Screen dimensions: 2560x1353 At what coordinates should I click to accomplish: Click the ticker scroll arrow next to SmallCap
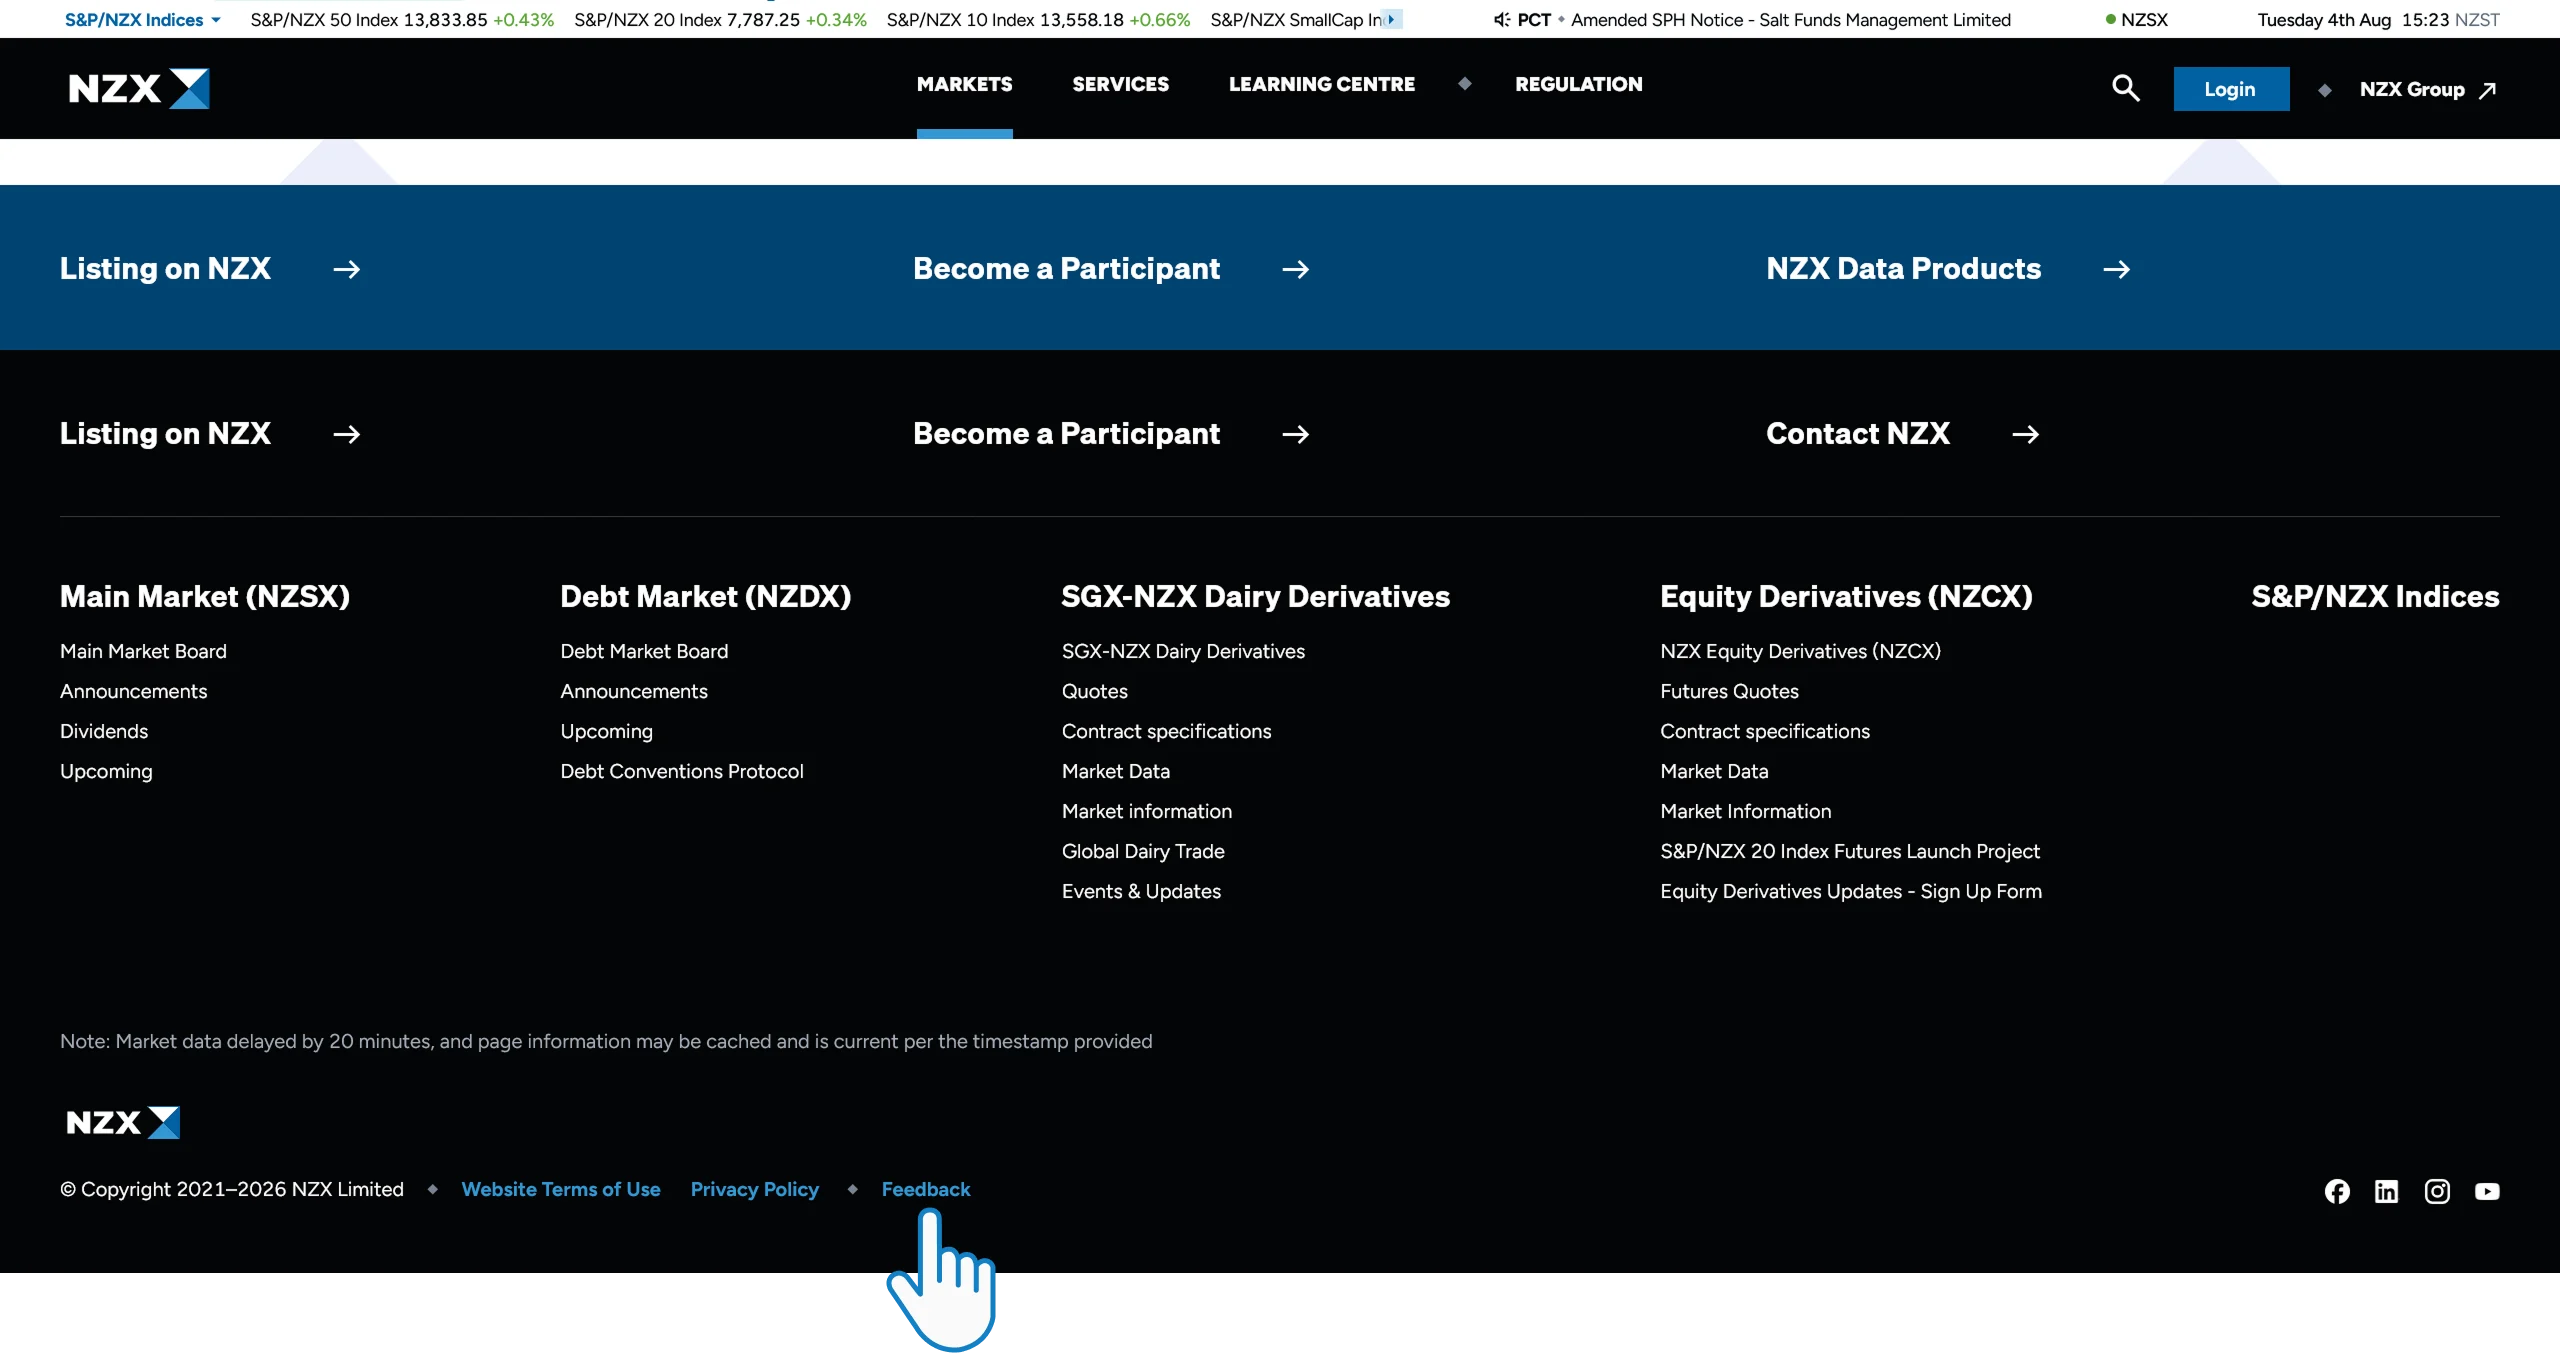tap(1391, 19)
